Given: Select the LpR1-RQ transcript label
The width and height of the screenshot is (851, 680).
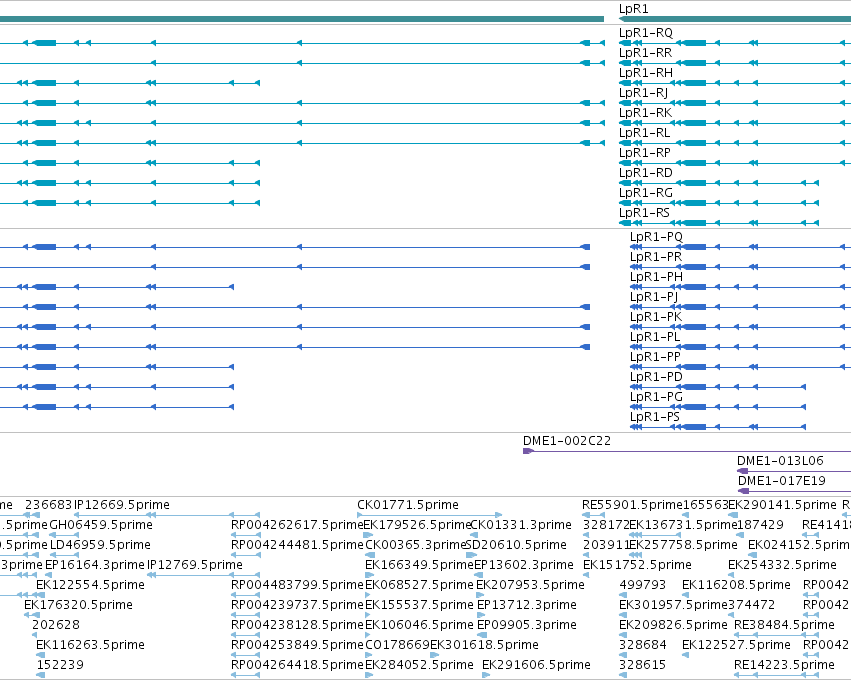Looking at the screenshot, I should pos(646,33).
